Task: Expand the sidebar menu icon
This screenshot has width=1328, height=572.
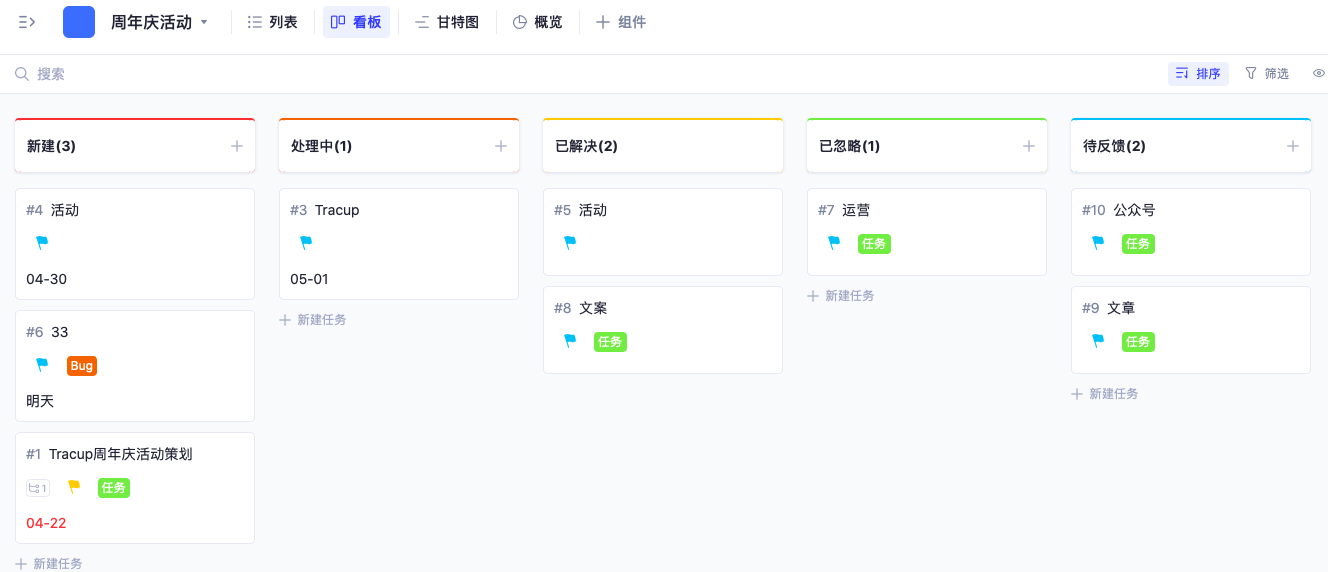Action: pyautogui.click(x=27, y=22)
